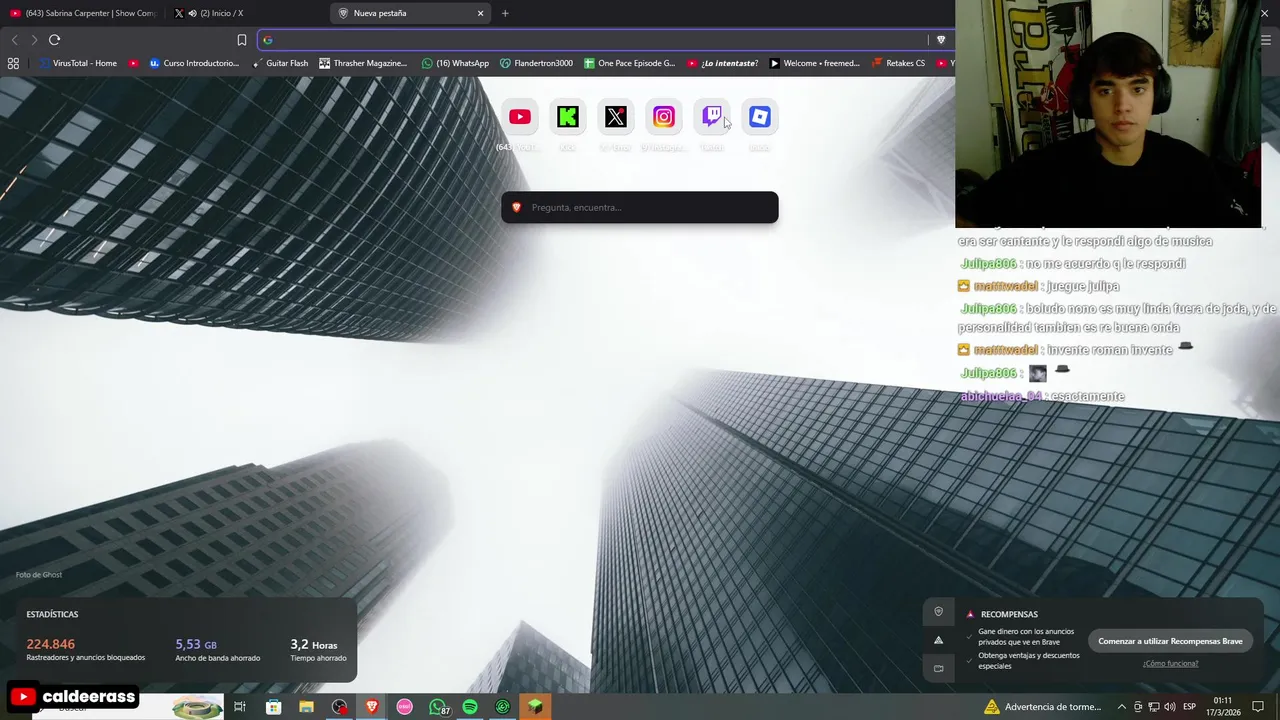Open Spotify from the taskbar
Image resolution: width=1280 pixels, height=720 pixels.
tap(470, 707)
